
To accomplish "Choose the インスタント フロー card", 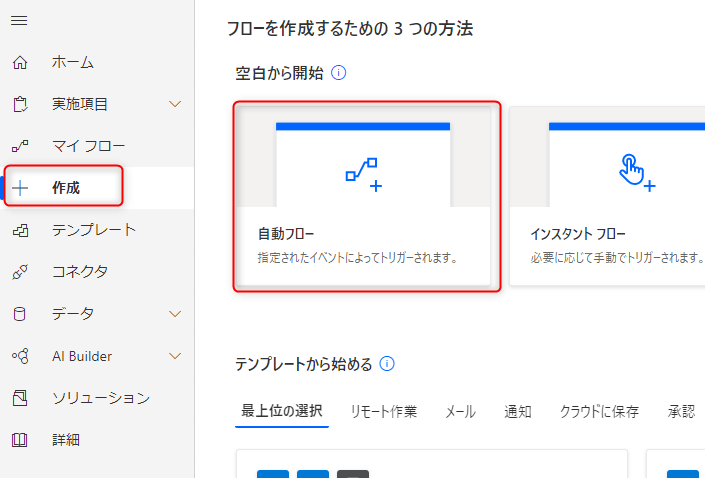I will coord(607,196).
